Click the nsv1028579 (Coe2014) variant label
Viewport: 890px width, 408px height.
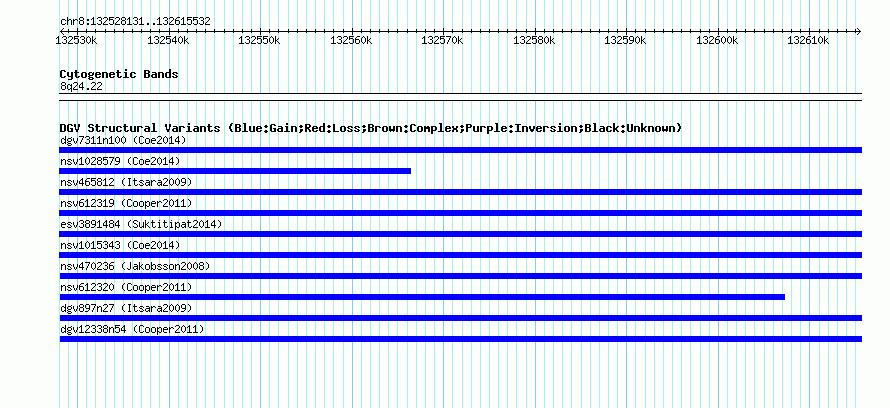click(x=120, y=161)
